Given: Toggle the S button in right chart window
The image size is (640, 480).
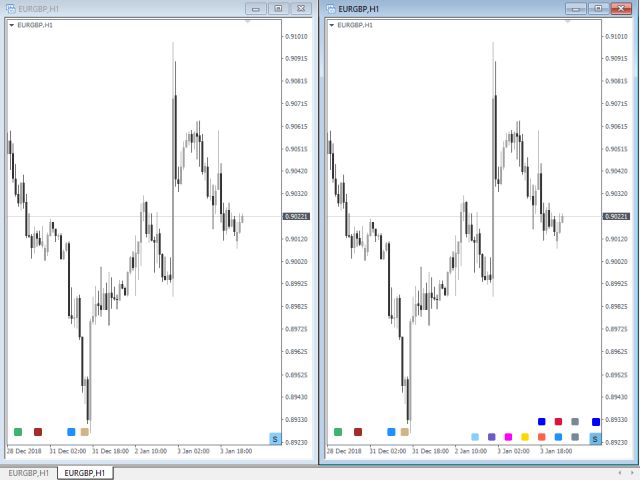Looking at the screenshot, I should pyautogui.click(x=595, y=439).
